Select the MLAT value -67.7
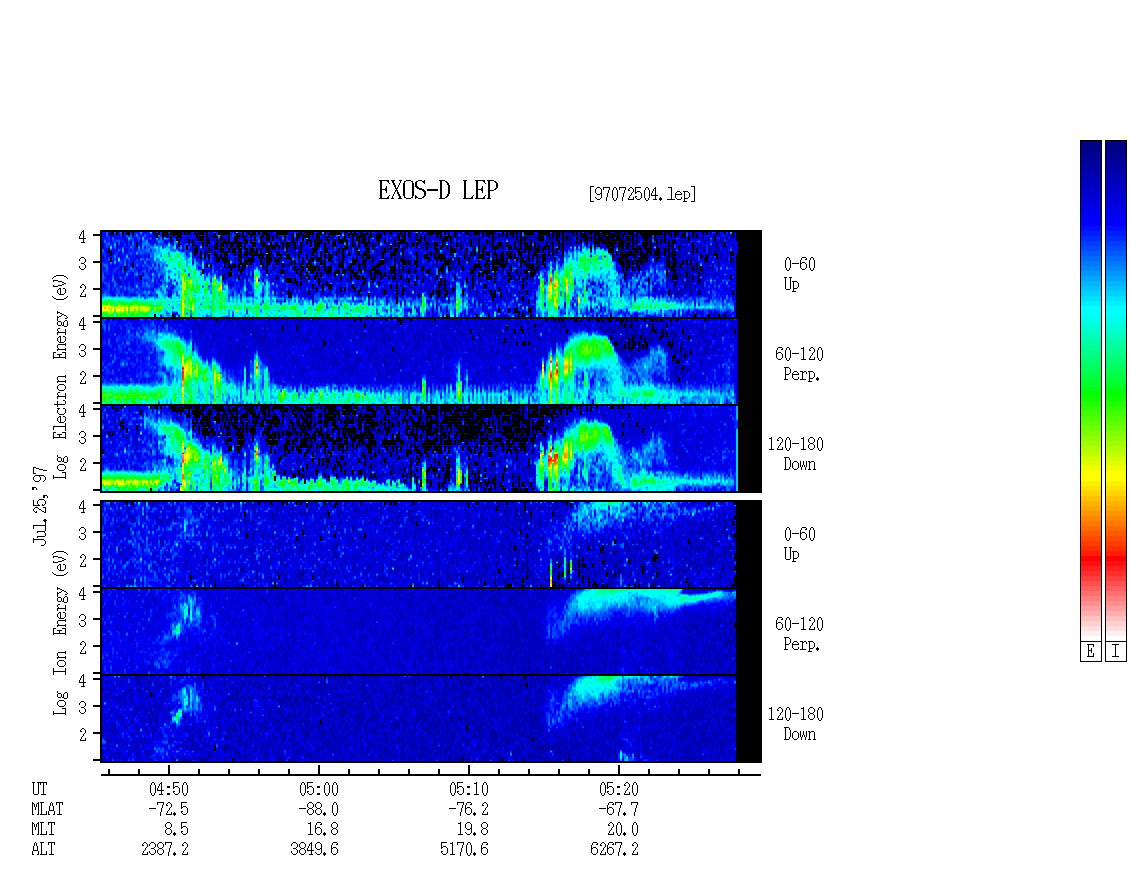 (618, 809)
